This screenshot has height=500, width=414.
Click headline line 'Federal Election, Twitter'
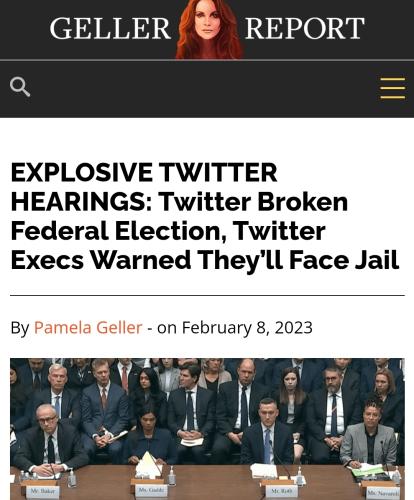point(168,231)
